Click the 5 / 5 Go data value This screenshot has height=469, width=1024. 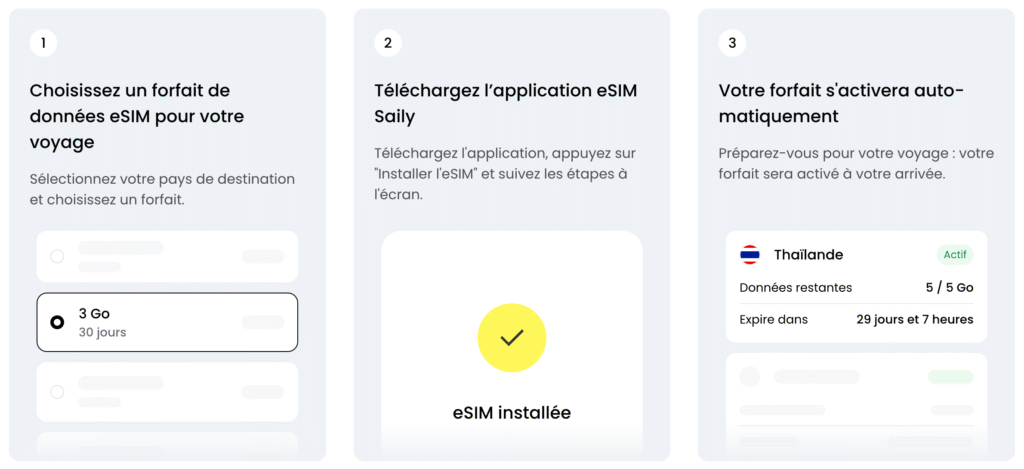tap(950, 287)
